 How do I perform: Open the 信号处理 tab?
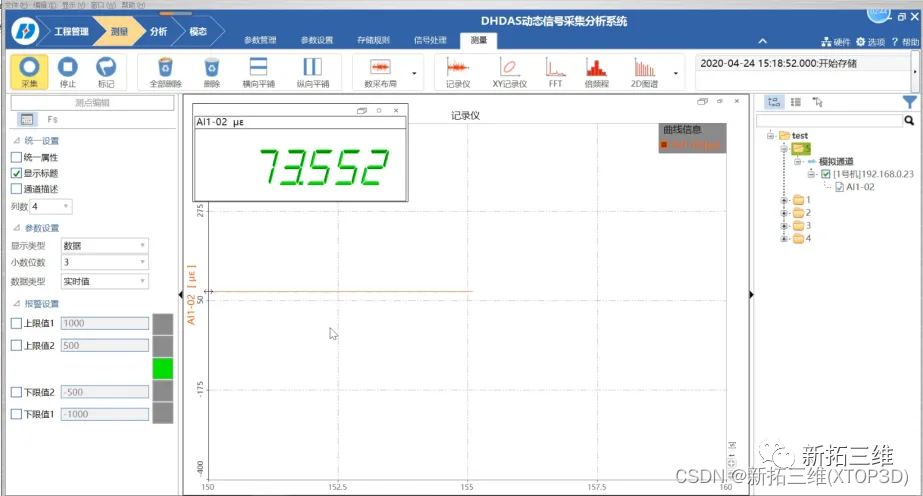430,40
